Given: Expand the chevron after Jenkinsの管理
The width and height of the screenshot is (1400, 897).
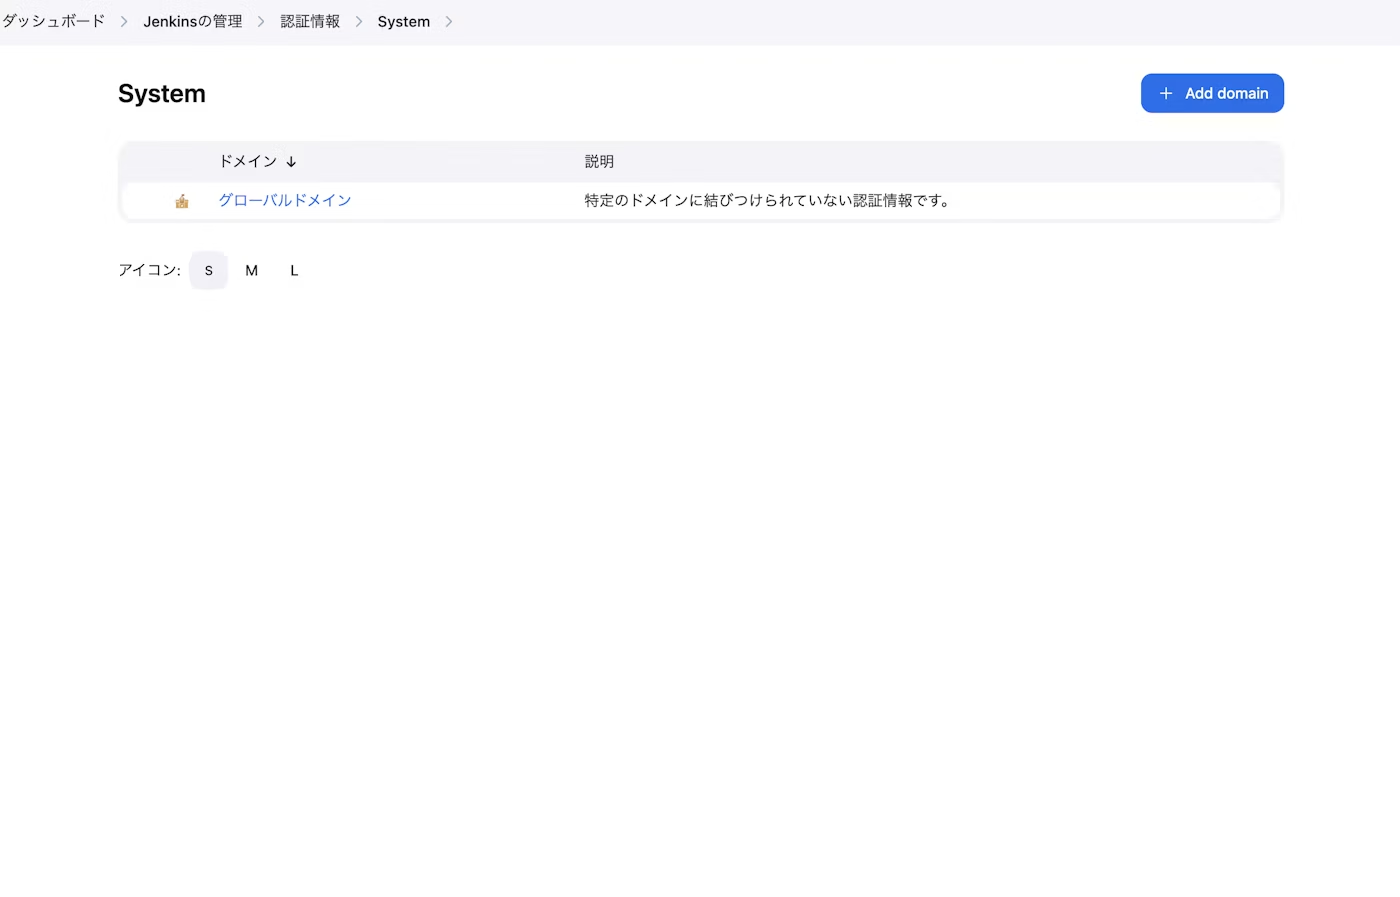Looking at the screenshot, I should coord(261,21).
